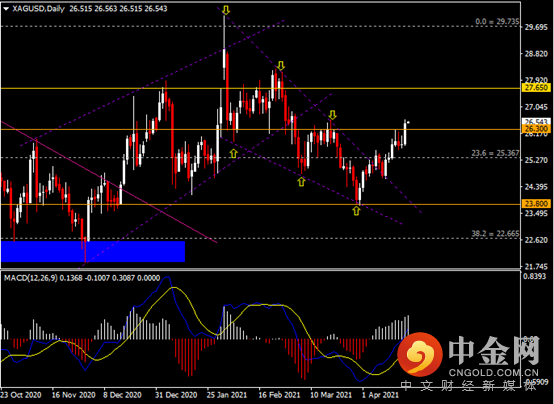Select the 23.800 orange price tag

click(x=536, y=204)
